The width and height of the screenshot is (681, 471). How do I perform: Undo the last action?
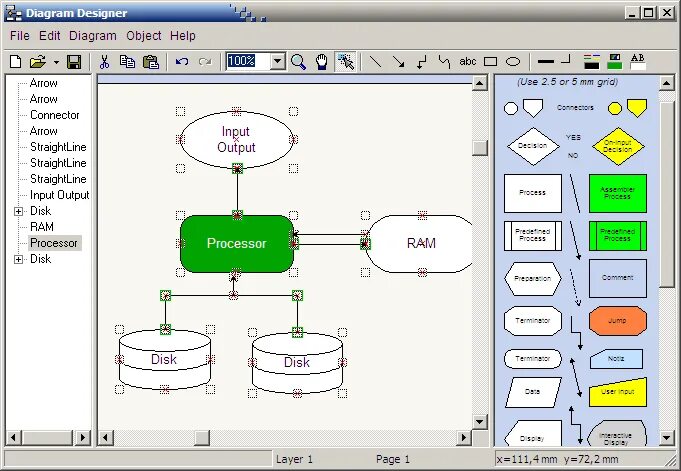click(x=182, y=62)
